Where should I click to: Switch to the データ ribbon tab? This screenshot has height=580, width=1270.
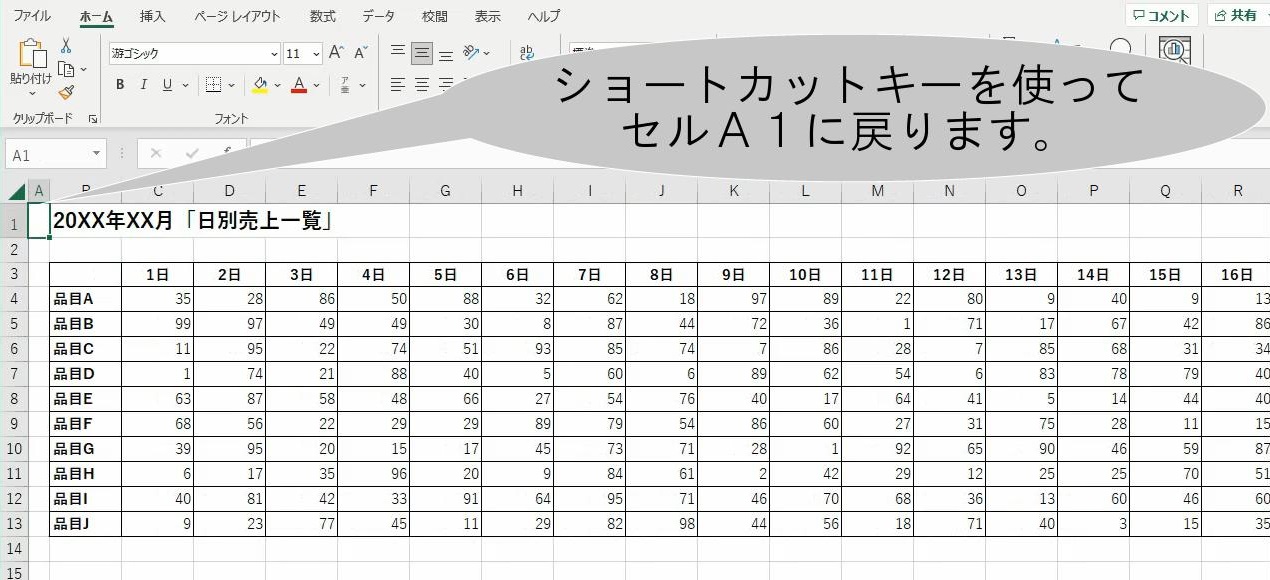[379, 15]
